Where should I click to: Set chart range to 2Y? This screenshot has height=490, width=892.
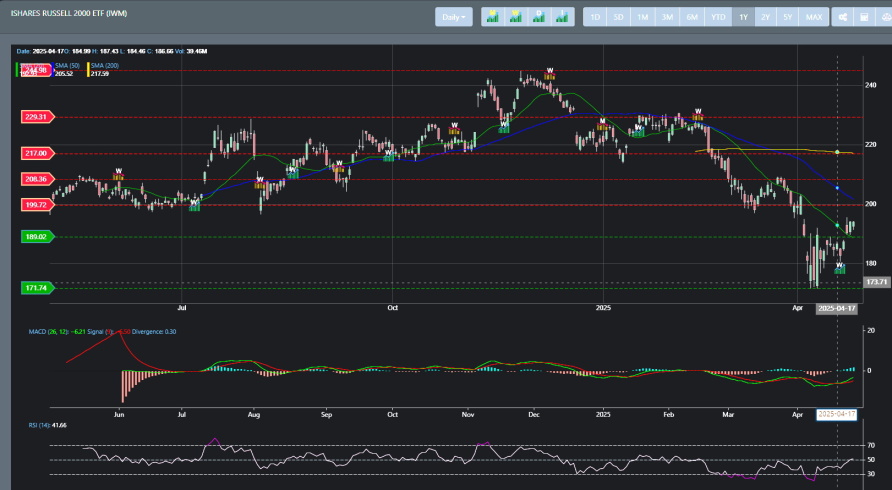tap(766, 17)
